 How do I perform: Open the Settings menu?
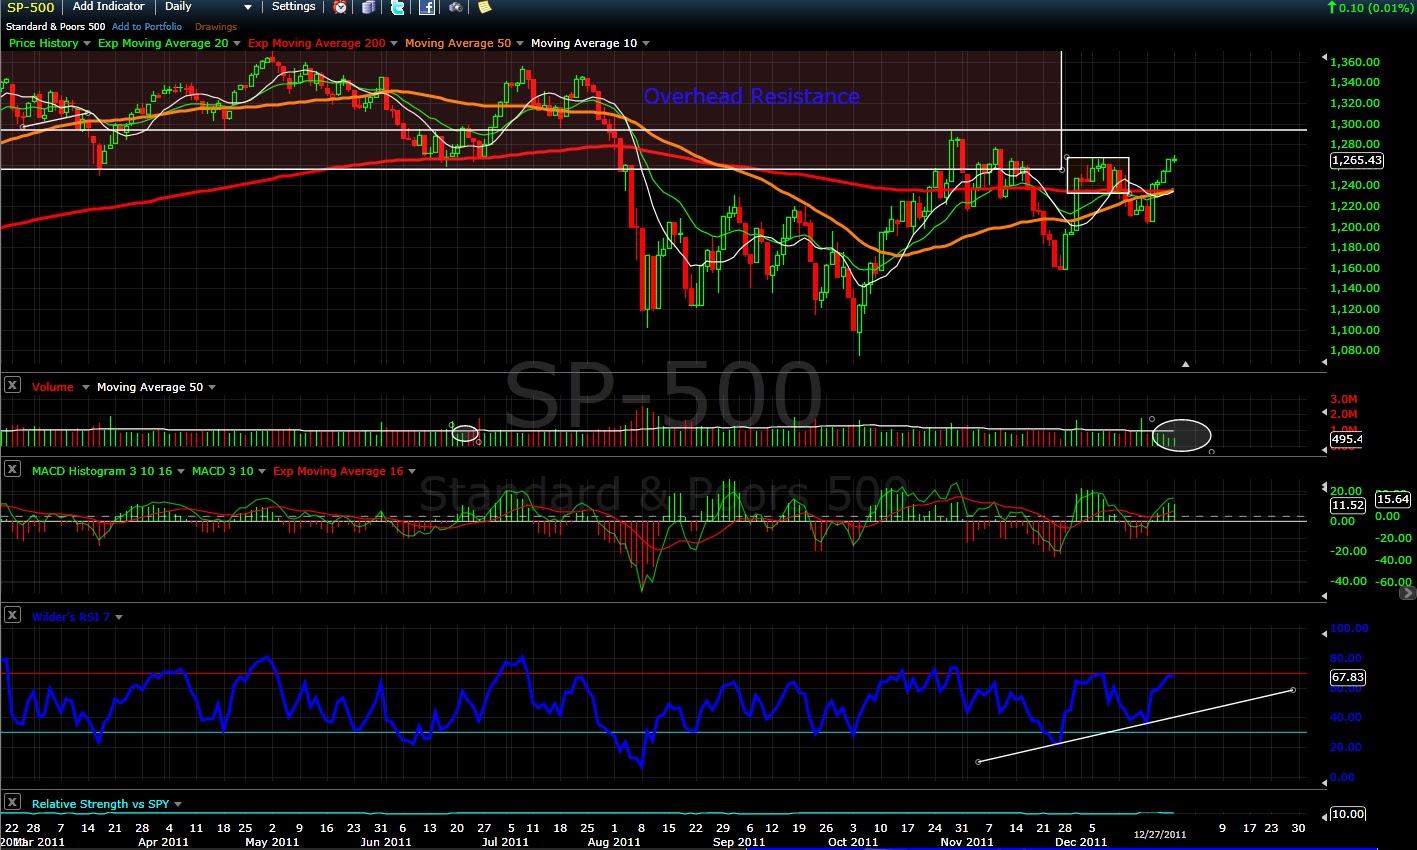point(294,7)
